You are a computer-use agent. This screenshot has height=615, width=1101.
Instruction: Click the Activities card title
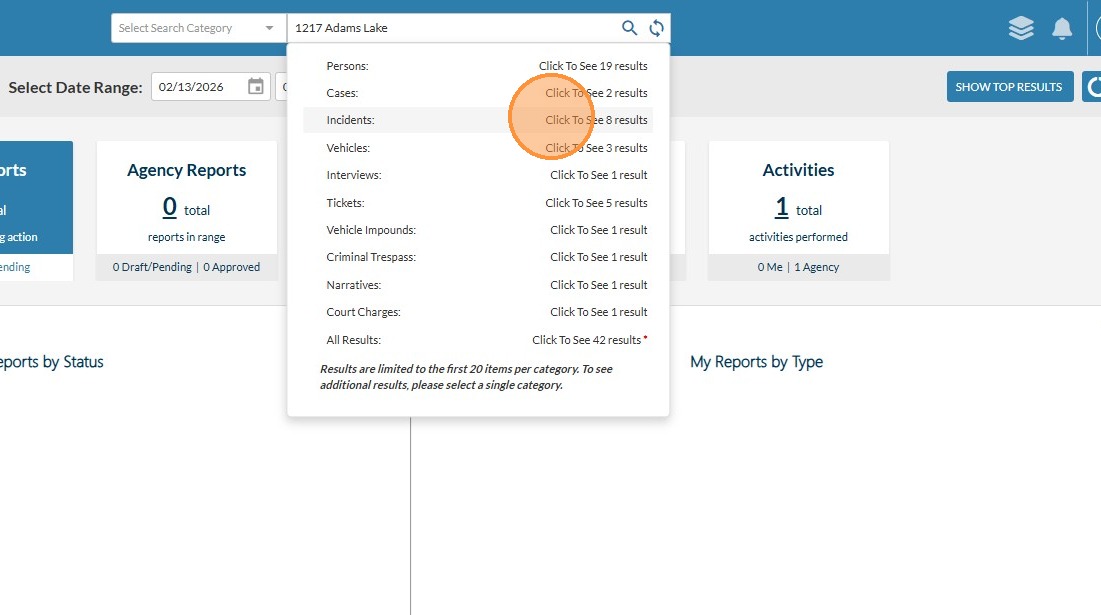798,170
